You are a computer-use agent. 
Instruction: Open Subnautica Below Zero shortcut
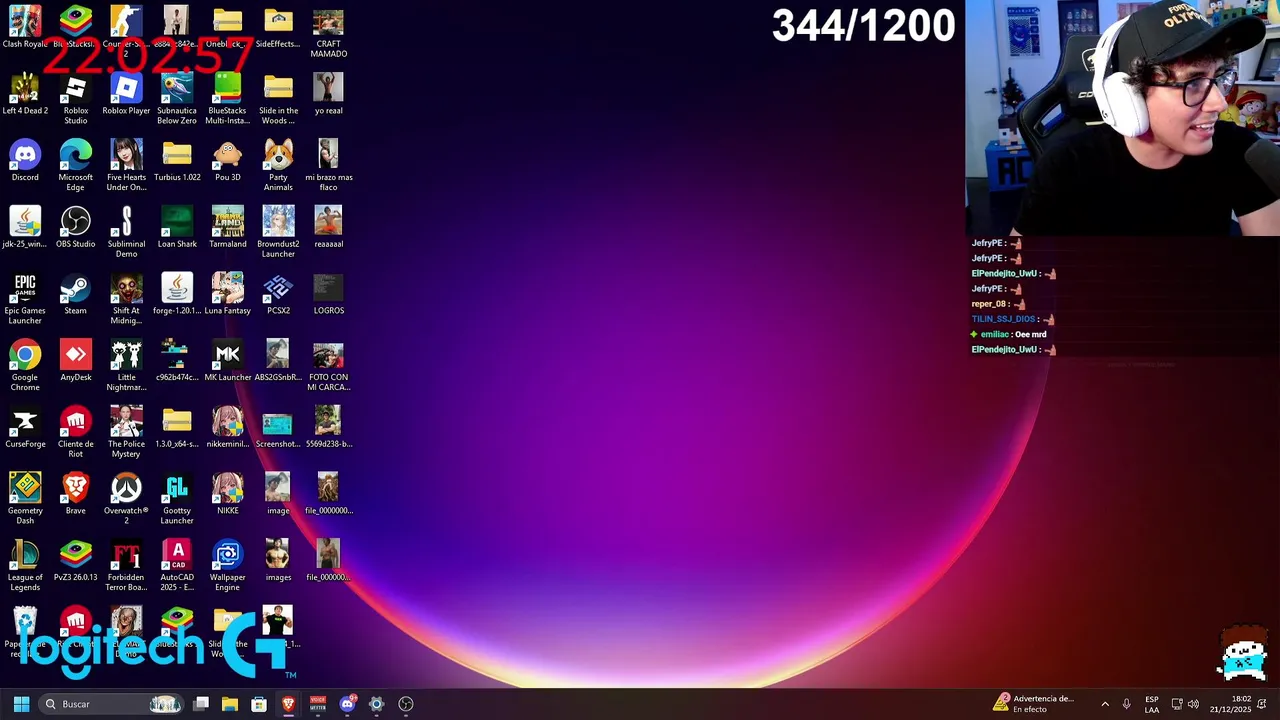coord(177,99)
